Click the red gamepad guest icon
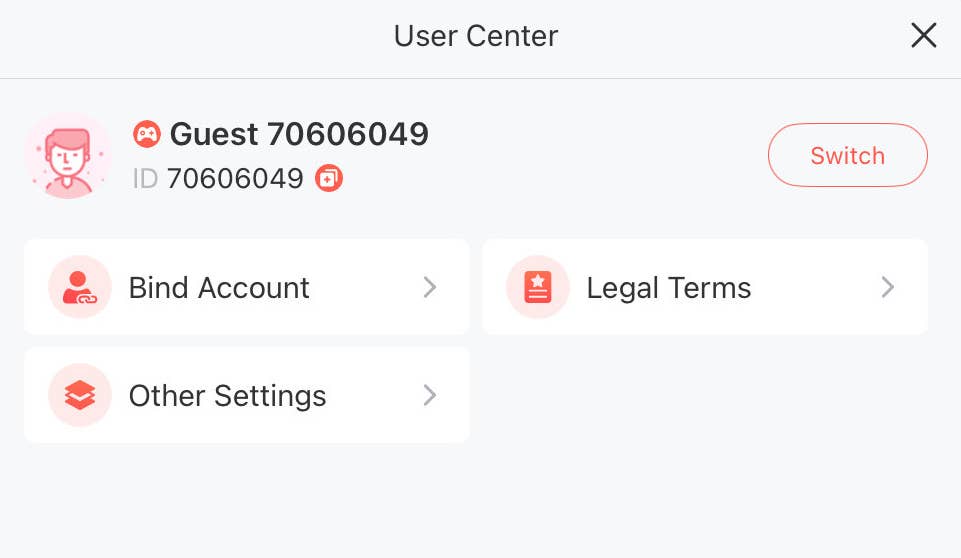 point(147,133)
